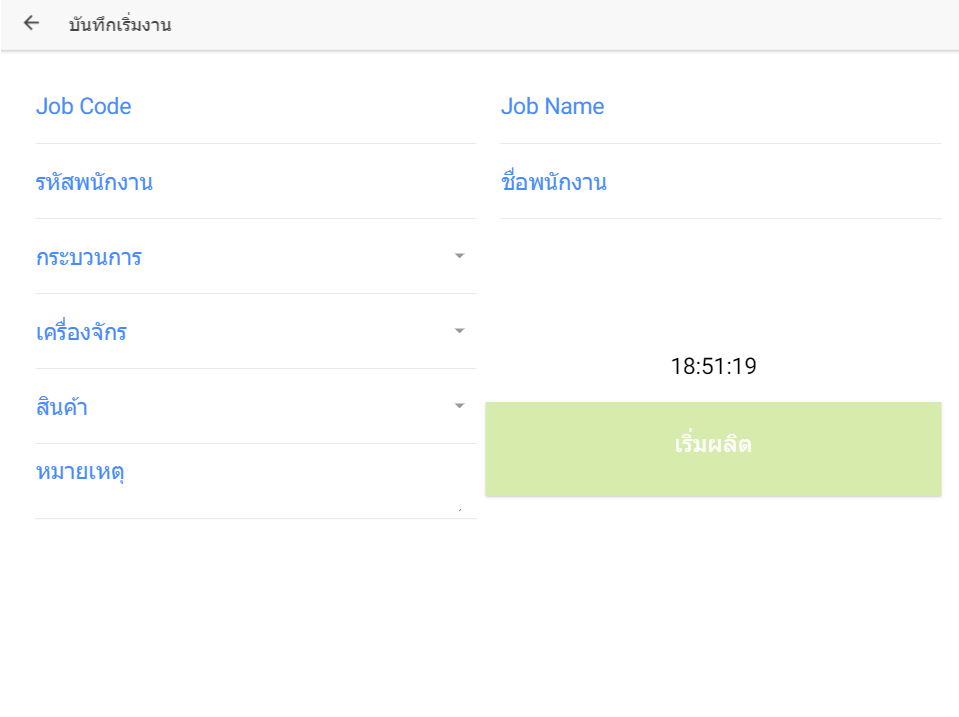Click the กระบวนการ select label
959x717 pixels.
click(89, 258)
